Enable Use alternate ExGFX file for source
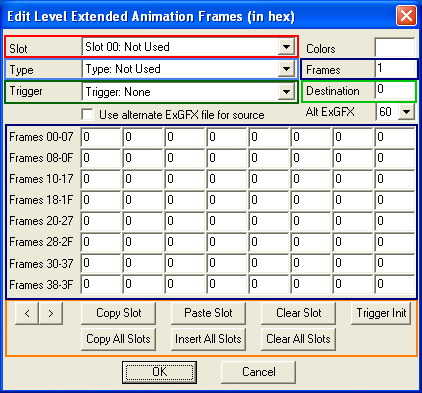This screenshot has height=393, width=422. point(87,115)
